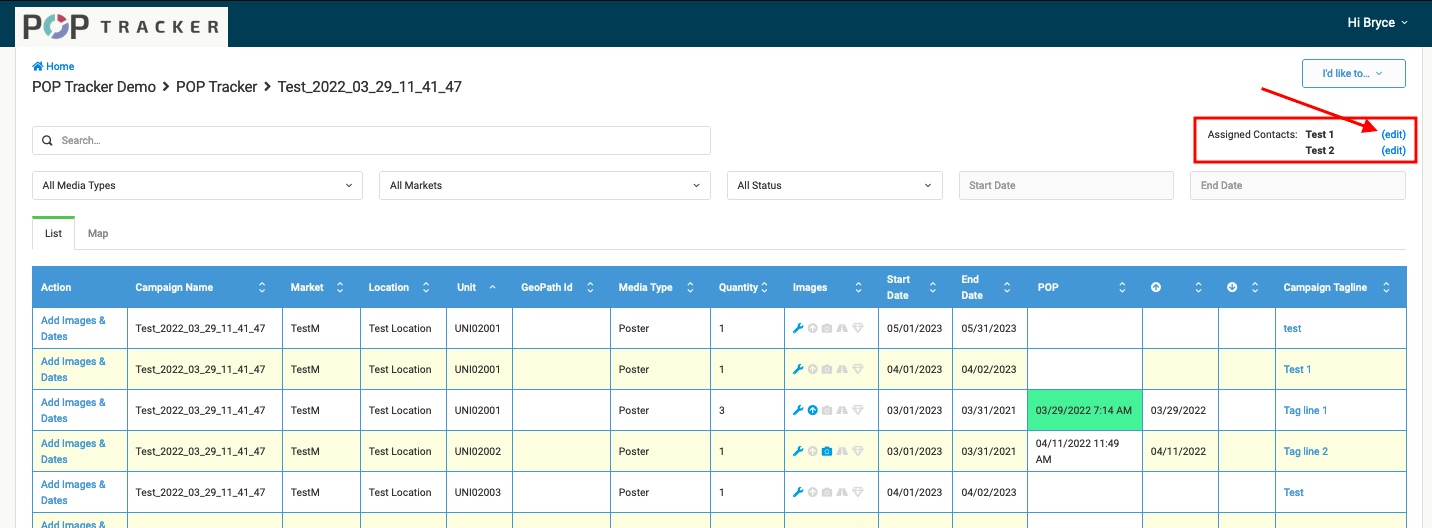Click the wrench icon in the Tag line 1 row
1432x528 pixels.
[798, 410]
